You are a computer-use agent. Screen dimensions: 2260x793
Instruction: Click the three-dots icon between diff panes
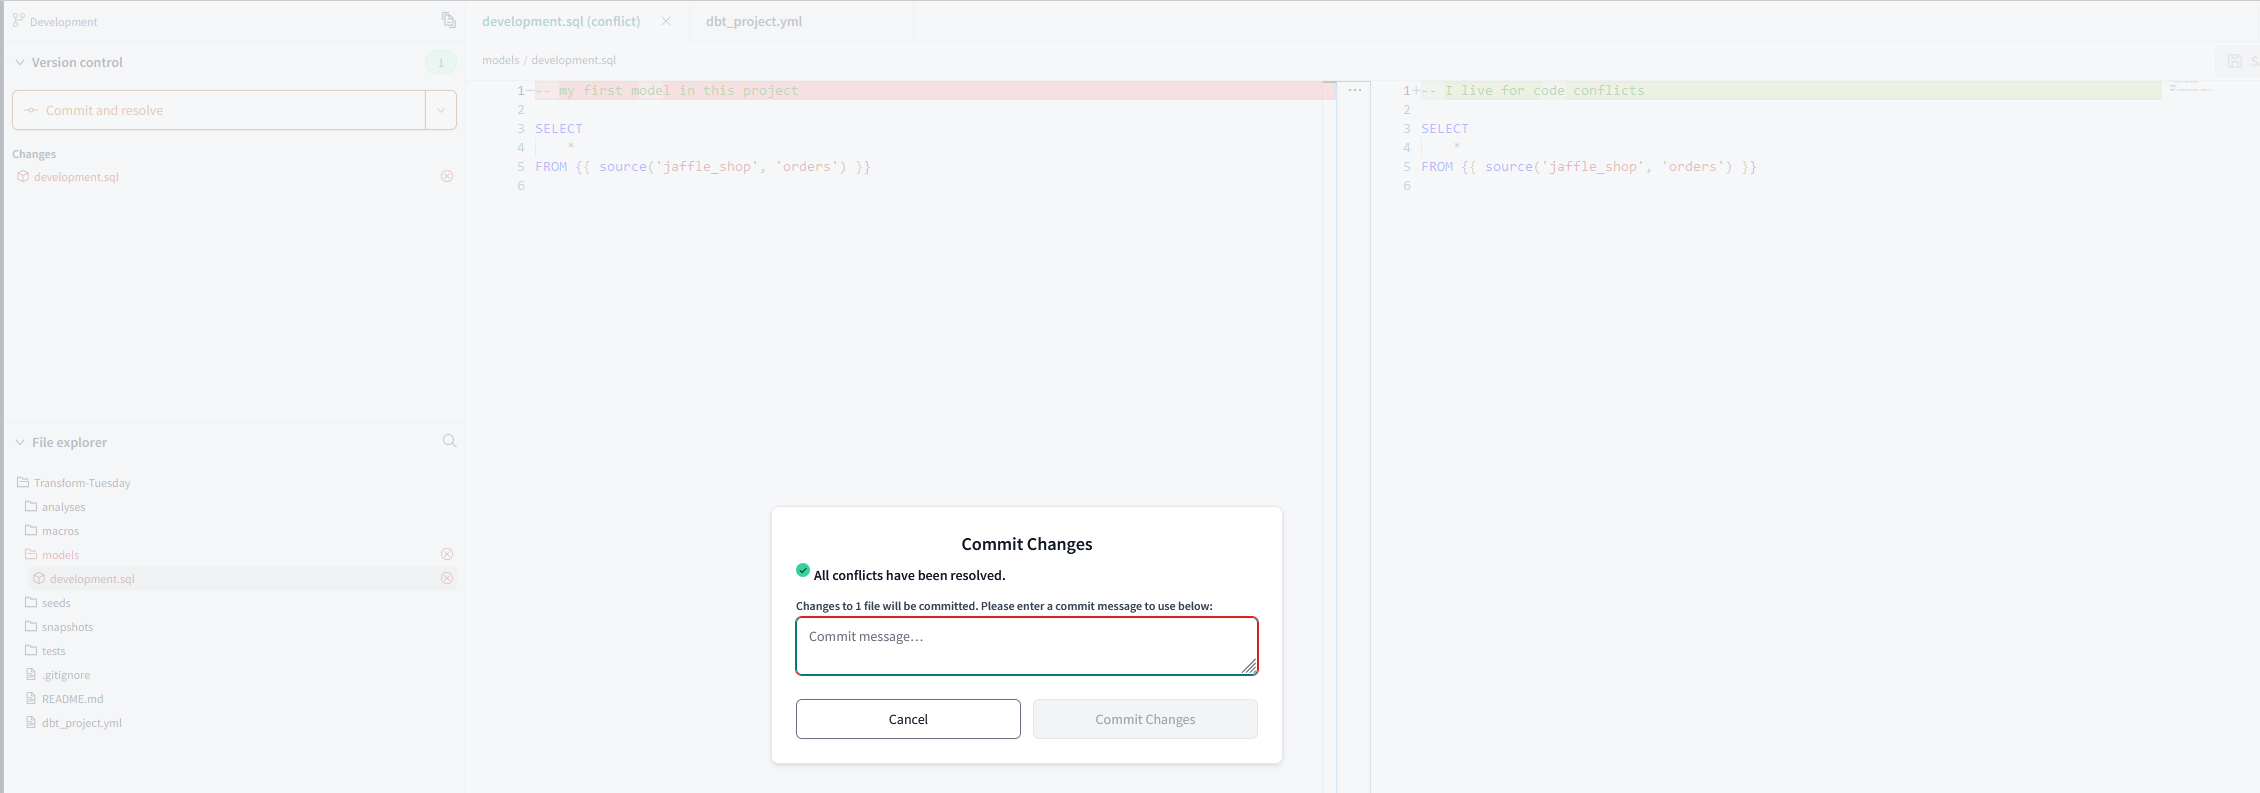click(1354, 90)
